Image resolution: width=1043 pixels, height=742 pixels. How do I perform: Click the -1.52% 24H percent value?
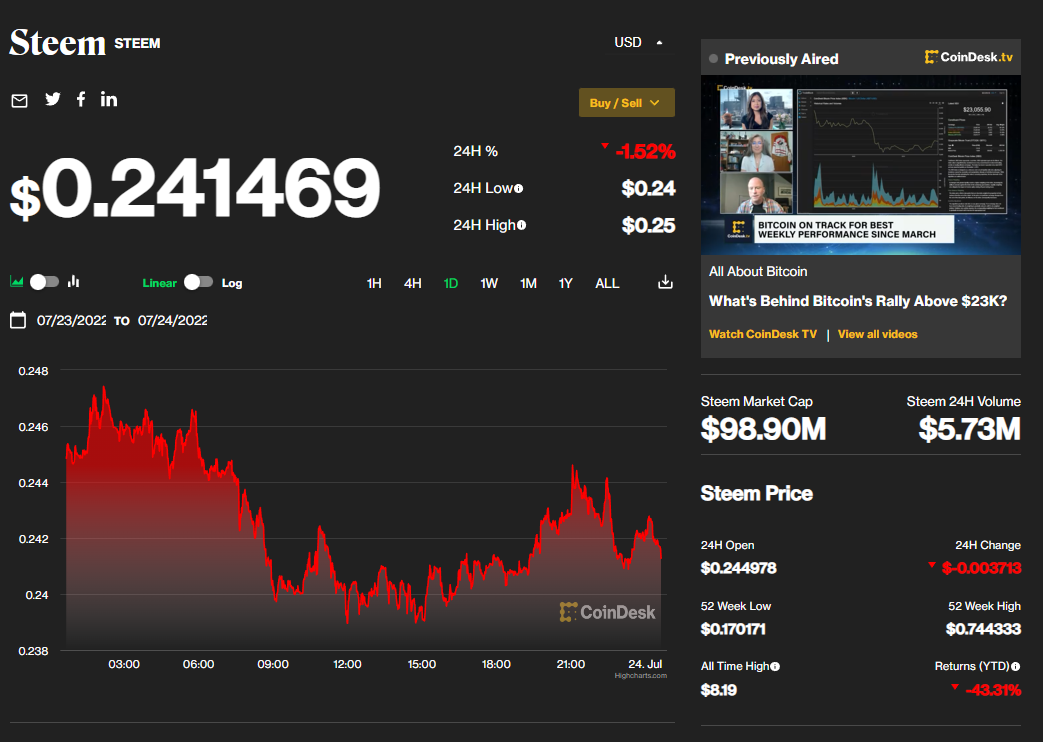[x=645, y=151]
